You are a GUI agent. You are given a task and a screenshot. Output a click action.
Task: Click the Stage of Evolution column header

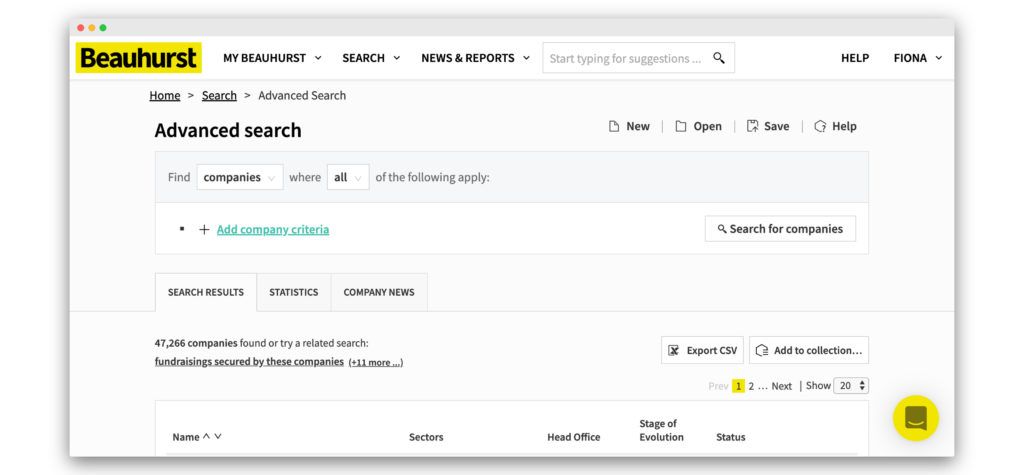661,431
